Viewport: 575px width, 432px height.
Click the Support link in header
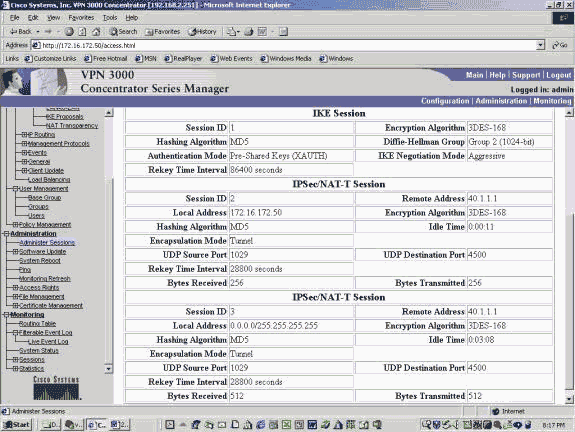(x=526, y=75)
